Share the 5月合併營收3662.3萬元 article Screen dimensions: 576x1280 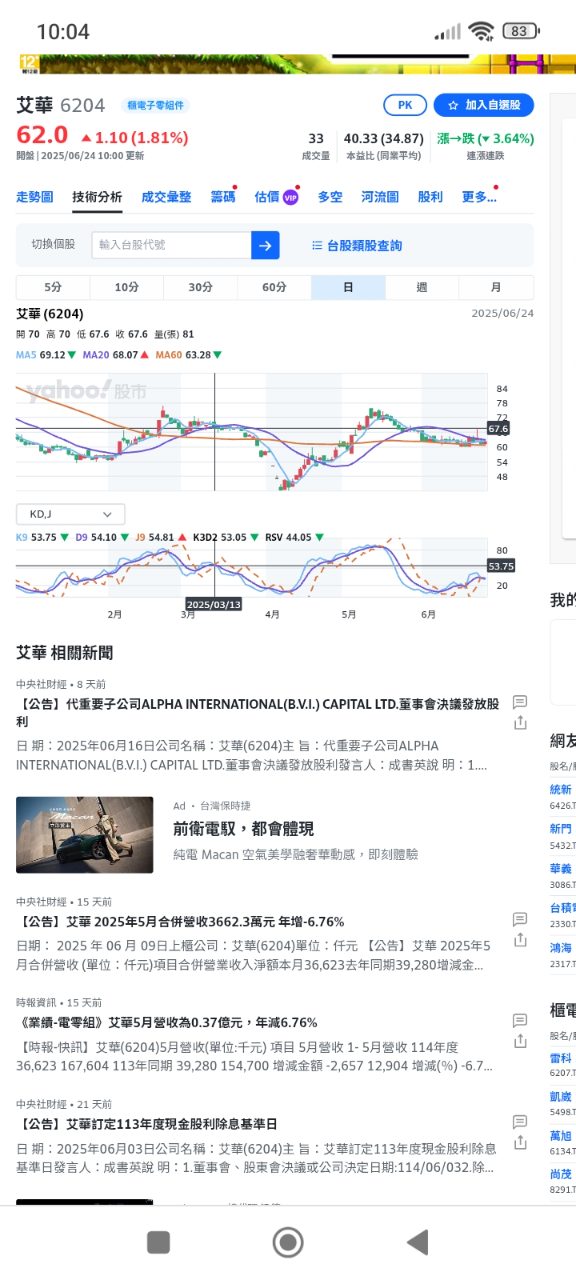pyautogui.click(x=520, y=940)
